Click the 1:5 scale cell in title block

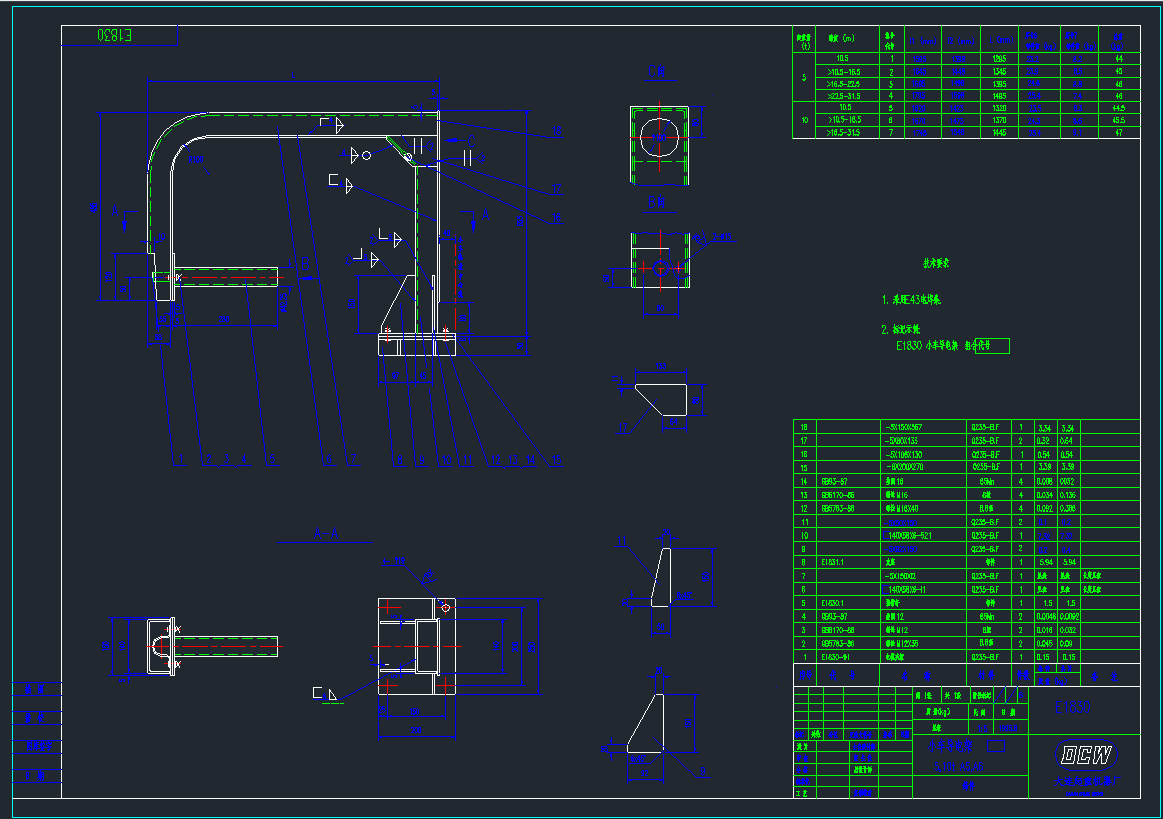[981, 728]
